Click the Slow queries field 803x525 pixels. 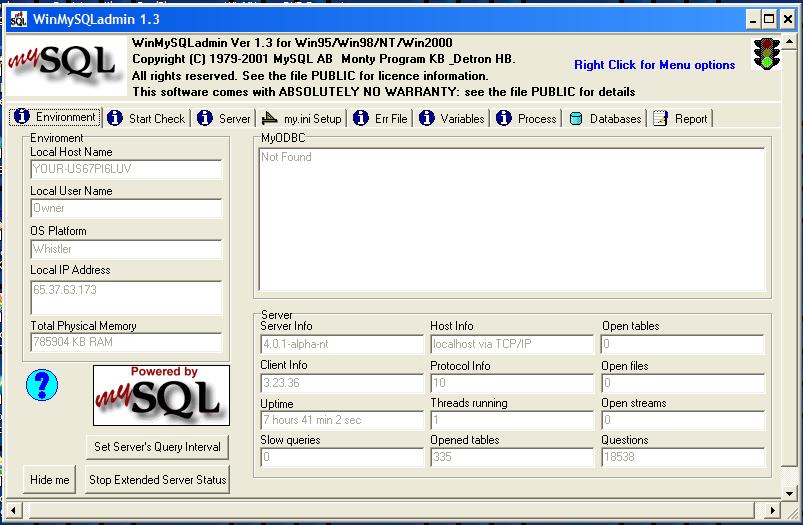342,457
